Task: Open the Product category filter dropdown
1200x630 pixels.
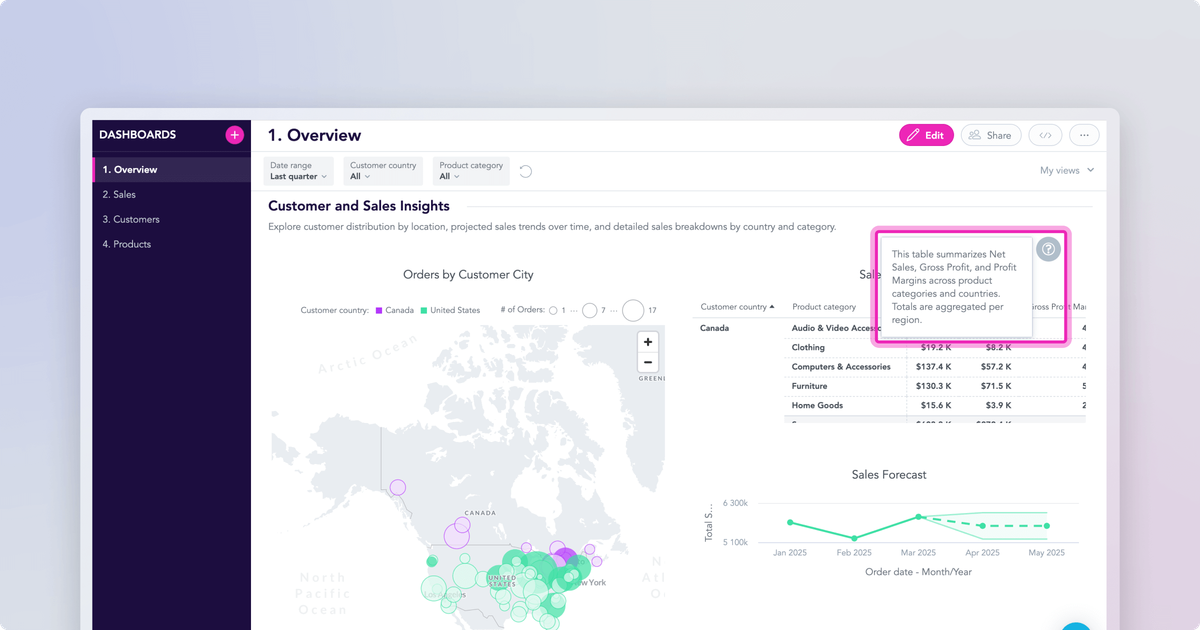Action: click(470, 171)
